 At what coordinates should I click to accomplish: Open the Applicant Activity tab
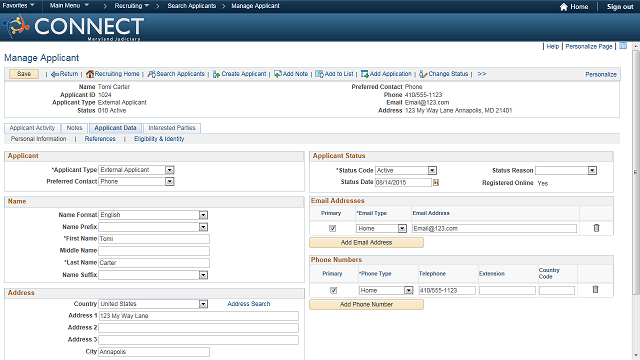pyautogui.click(x=32, y=128)
